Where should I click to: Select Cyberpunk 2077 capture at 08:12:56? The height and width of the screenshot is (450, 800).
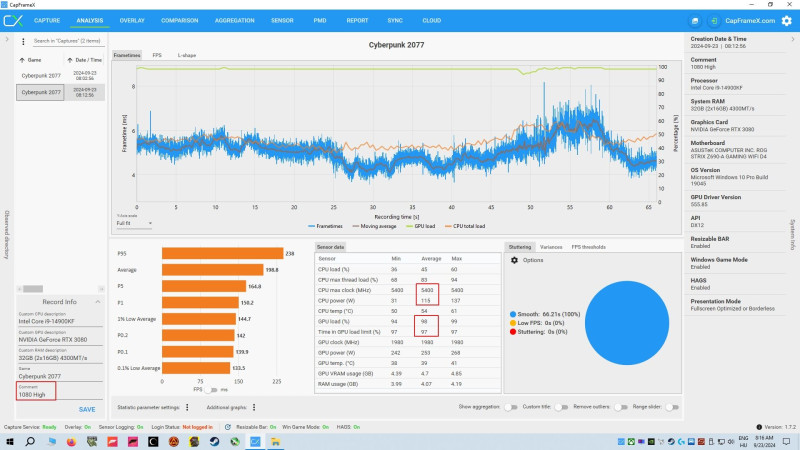coord(60,92)
